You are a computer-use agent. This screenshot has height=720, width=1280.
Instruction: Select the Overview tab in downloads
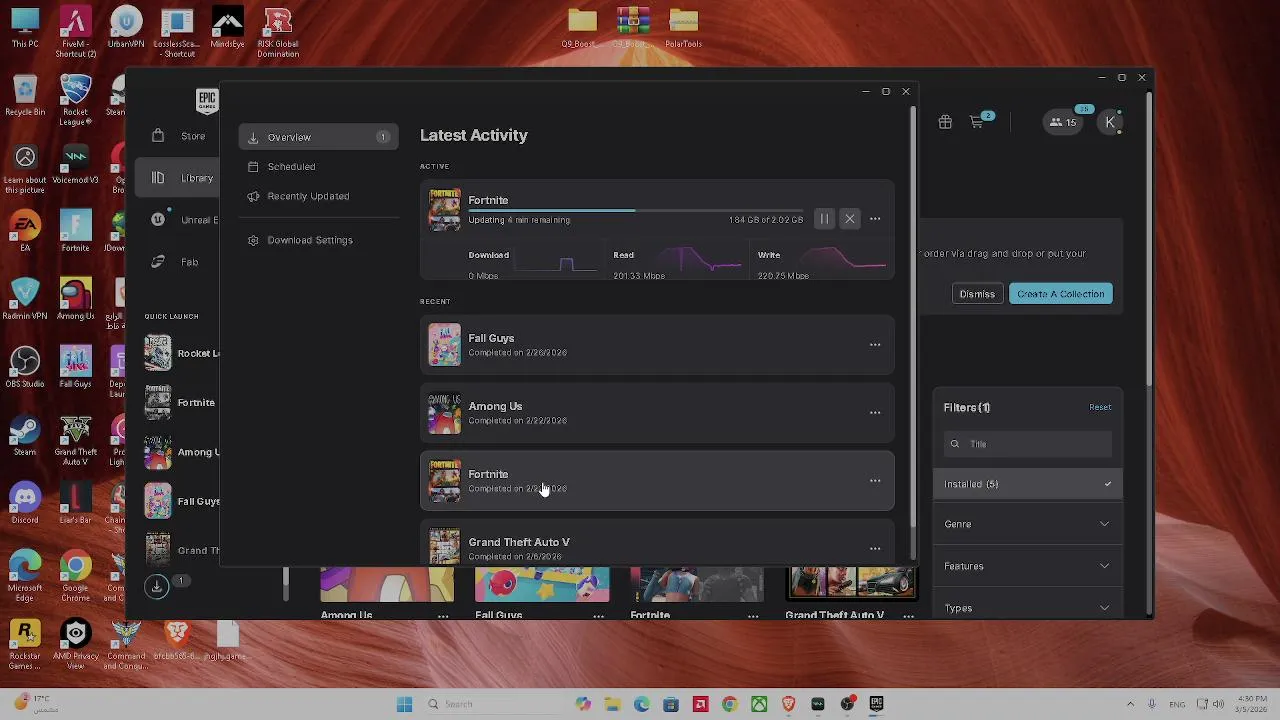coord(319,137)
